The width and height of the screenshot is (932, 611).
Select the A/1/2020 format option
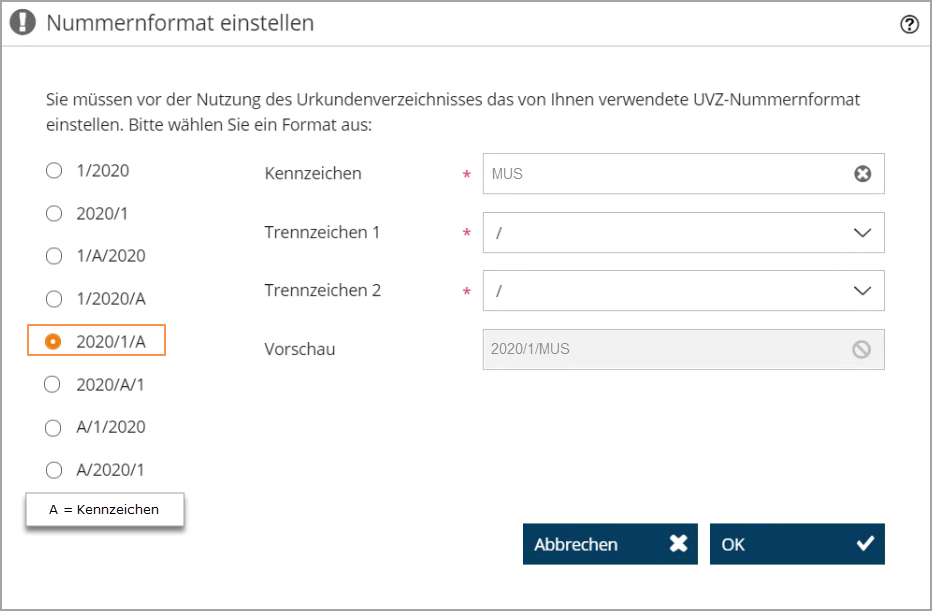click(53, 428)
